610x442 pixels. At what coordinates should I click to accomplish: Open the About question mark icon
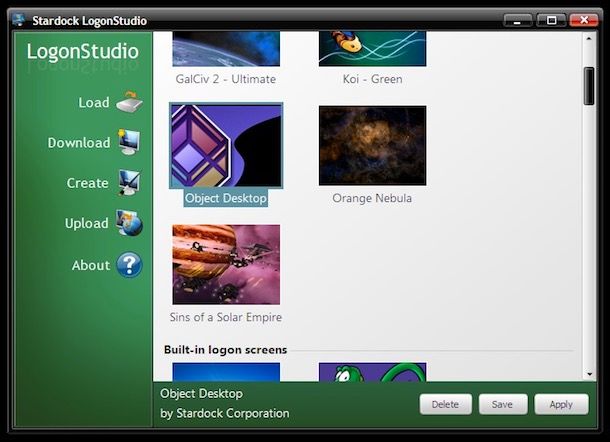coord(129,265)
